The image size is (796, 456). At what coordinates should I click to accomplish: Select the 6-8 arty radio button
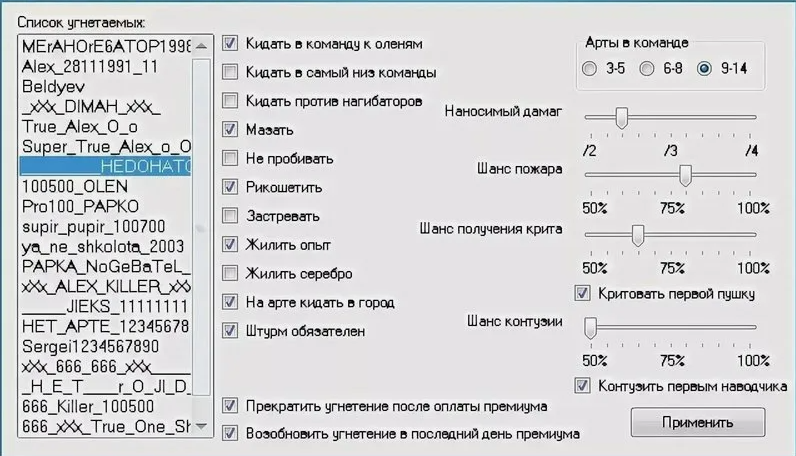[647, 68]
